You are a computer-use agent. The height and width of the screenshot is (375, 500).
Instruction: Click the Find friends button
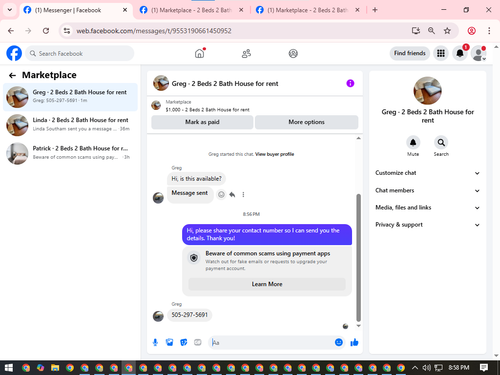click(x=410, y=53)
